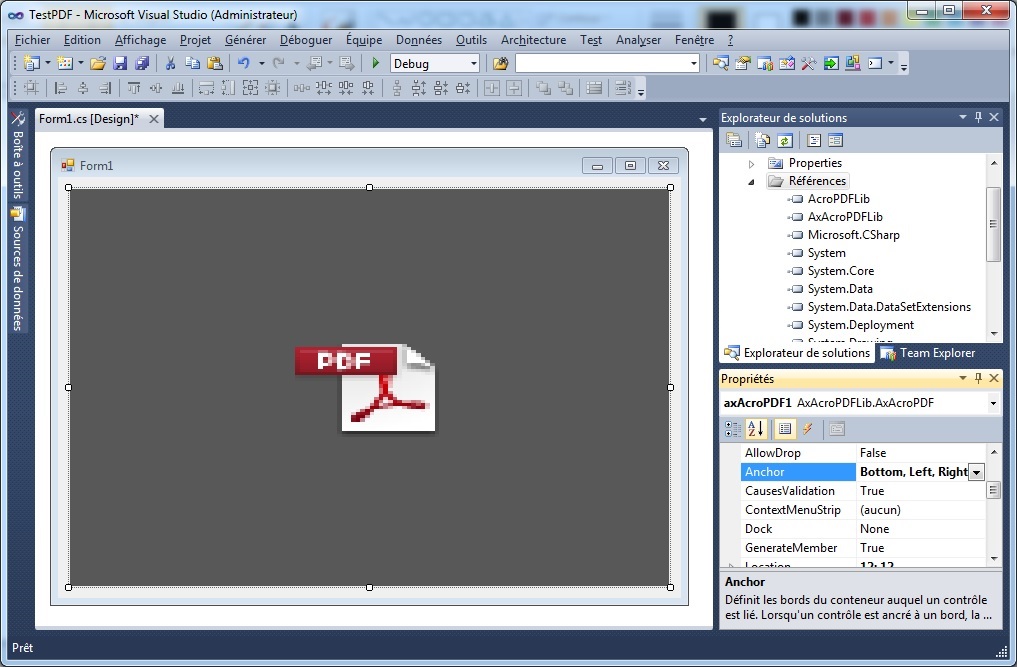Click the New Project toolbar icon
The height and width of the screenshot is (667, 1017).
[x=31, y=63]
